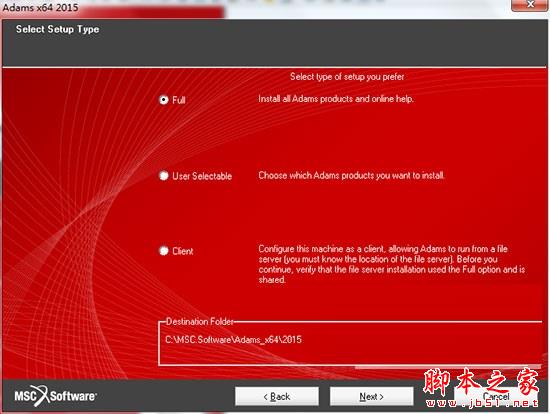The height and width of the screenshot is (414, 550).
Task: Select the Full setup radio button
Action: [163, 100]
